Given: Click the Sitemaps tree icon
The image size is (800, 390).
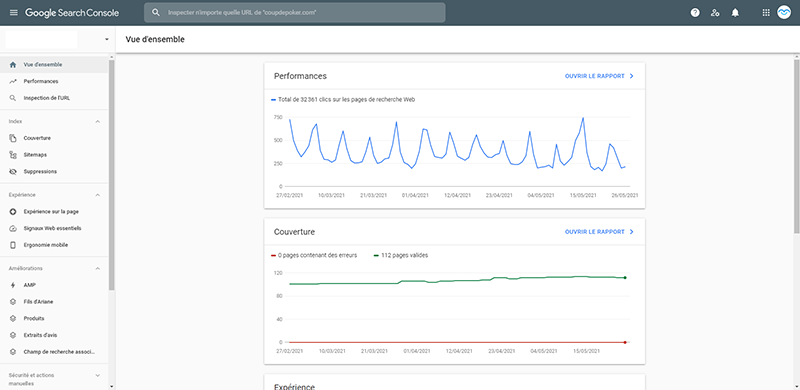Looking at the screenshot, I should click(13, 155).
